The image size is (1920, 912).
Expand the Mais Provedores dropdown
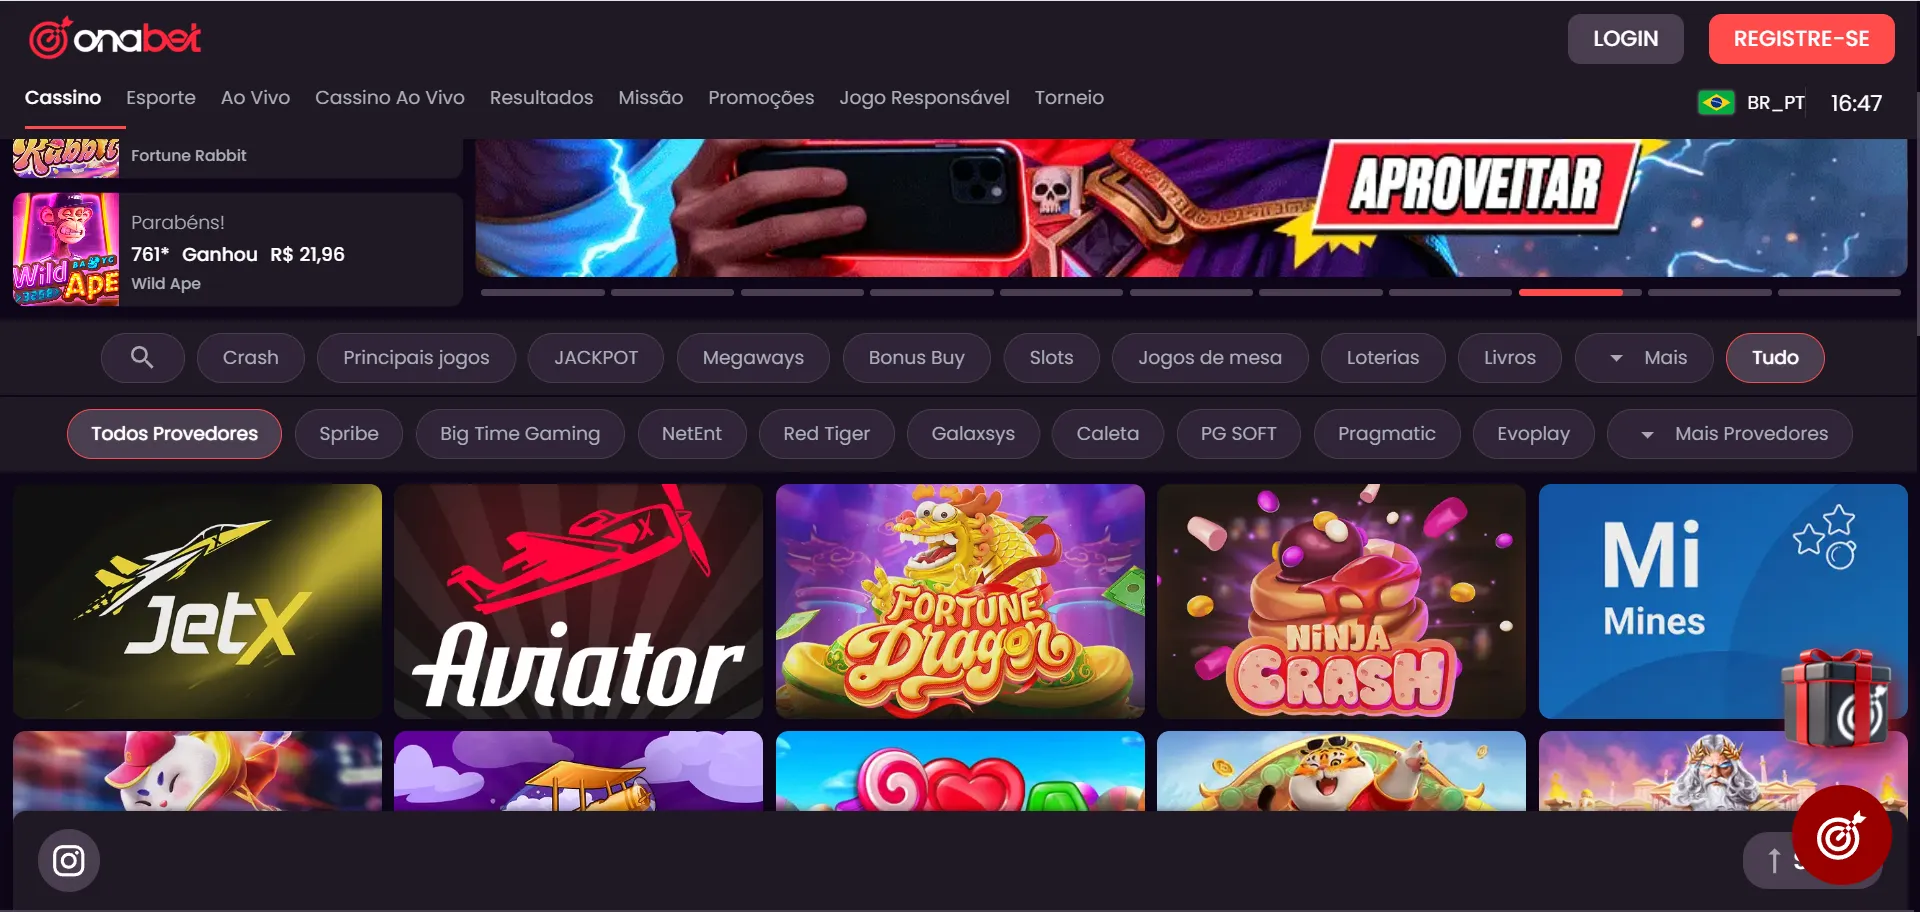[1729, 434]
